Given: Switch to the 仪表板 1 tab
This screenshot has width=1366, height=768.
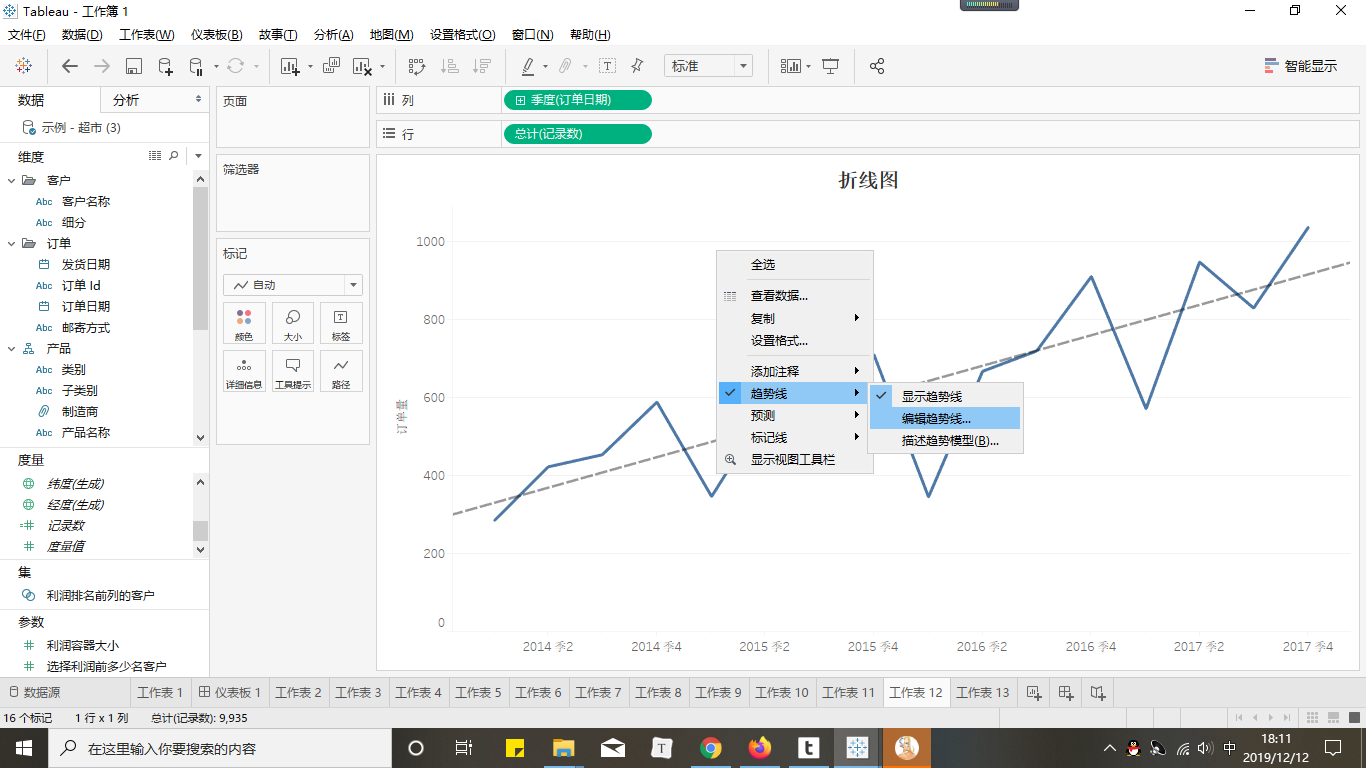Looking at the screenshot, I should [230, 692].
